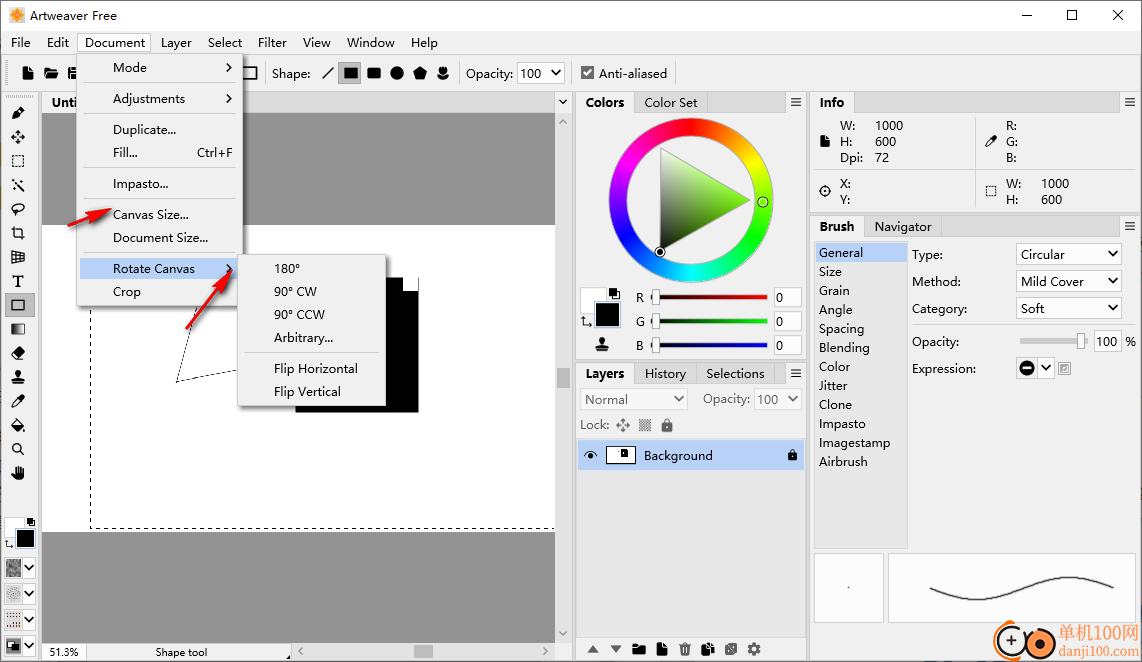Choose the ellipse shape
Viewport: 1142px width, 662px height.
pos(397,74)
